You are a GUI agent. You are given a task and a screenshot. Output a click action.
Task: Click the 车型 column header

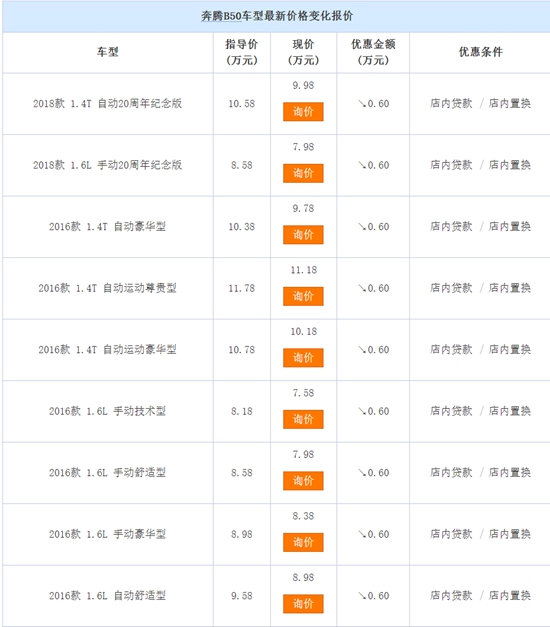coord(107,52)
